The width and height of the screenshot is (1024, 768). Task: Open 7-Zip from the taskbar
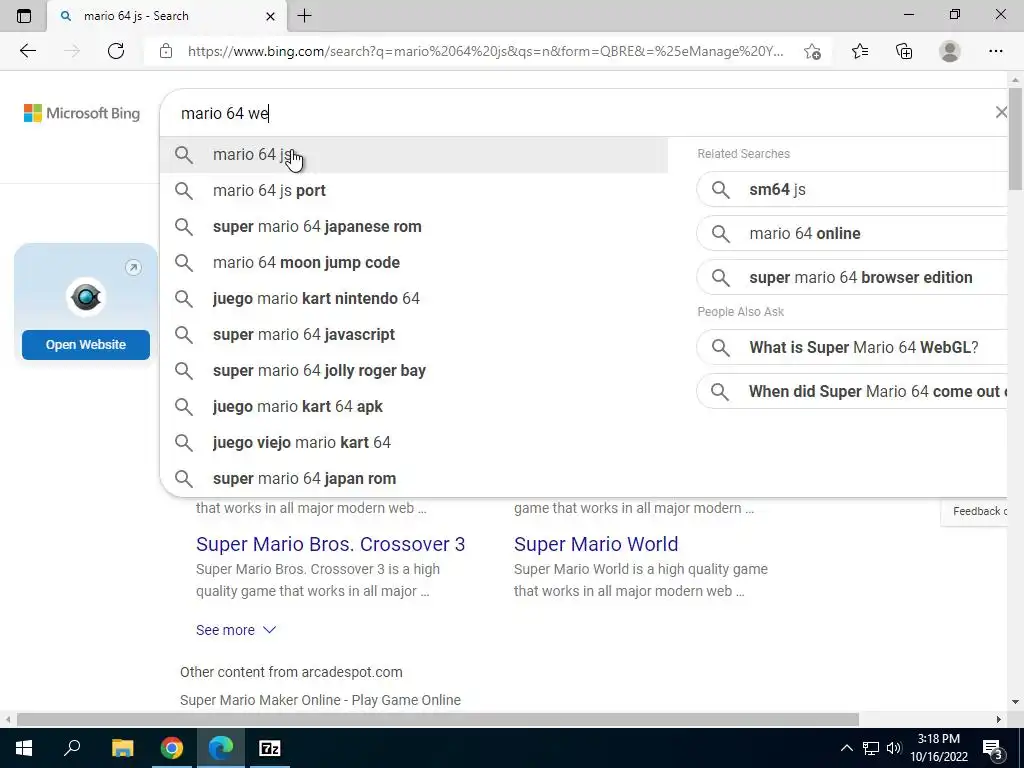point(270,748)
